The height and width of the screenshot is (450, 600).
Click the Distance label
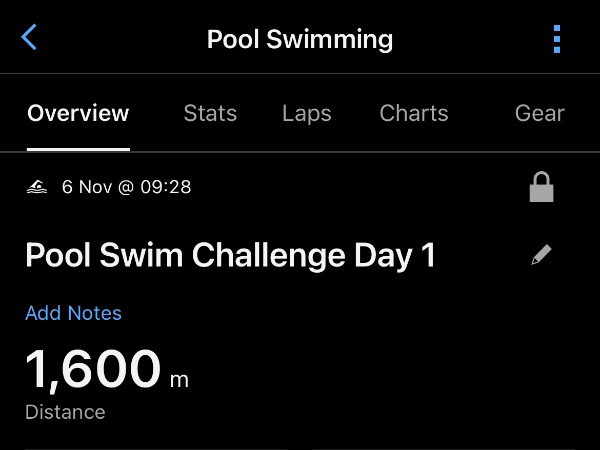65,412
